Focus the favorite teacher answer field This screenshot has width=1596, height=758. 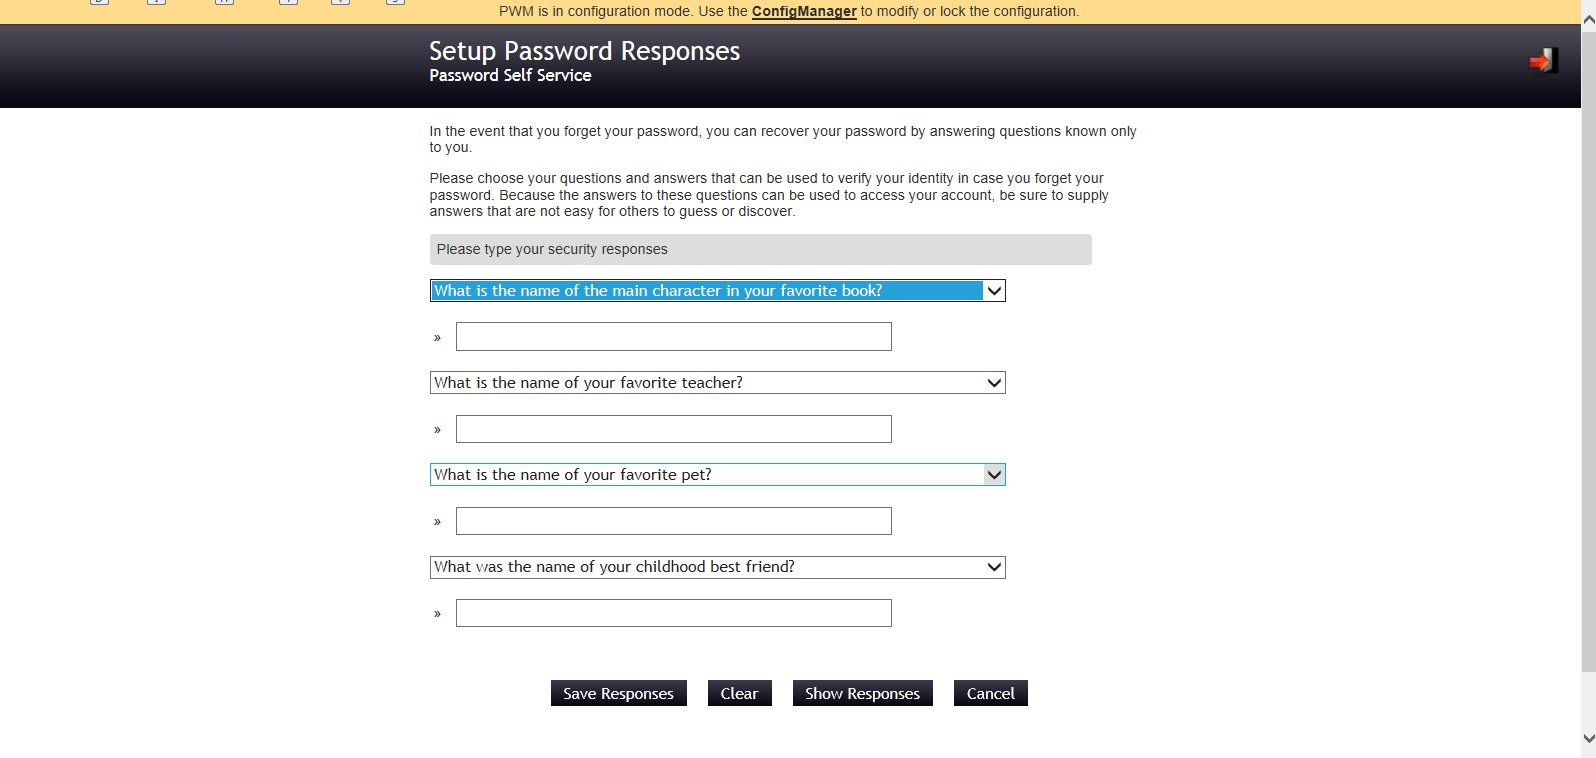tap(673, 429)
